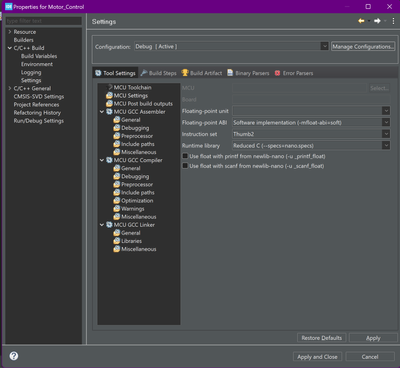Collapse the C/C++ Build category
The width and height of the screenshot is (400, 368).
click(10, 48)
